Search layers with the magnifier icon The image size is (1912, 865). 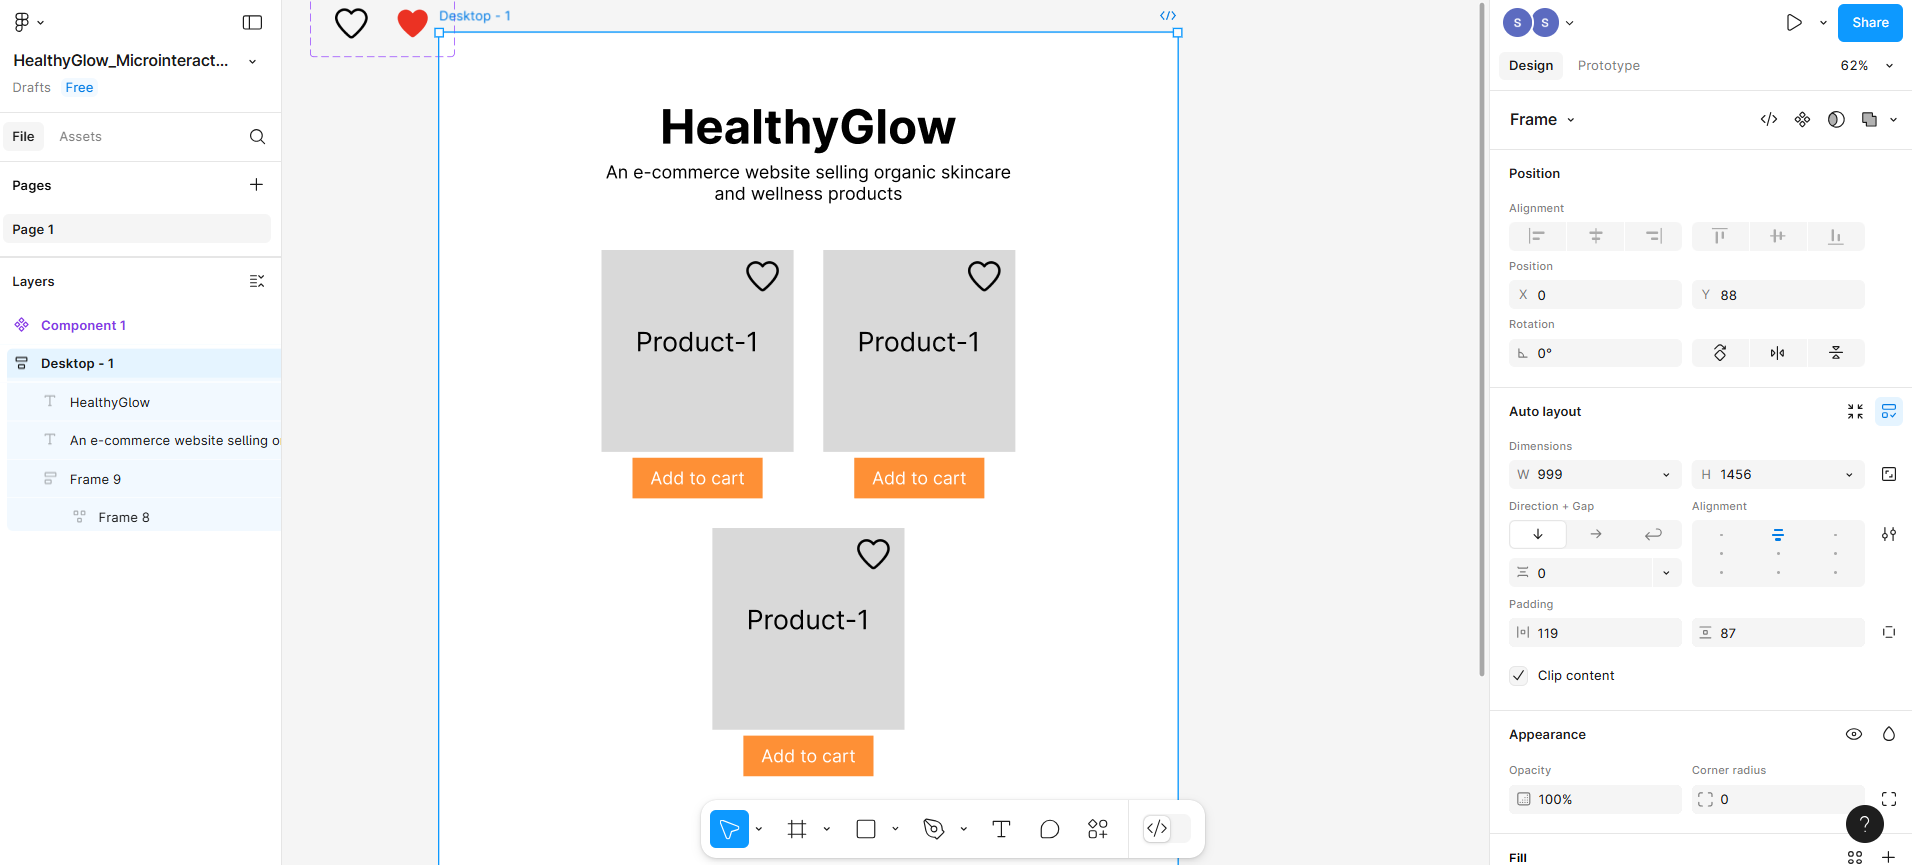point(257,137)
